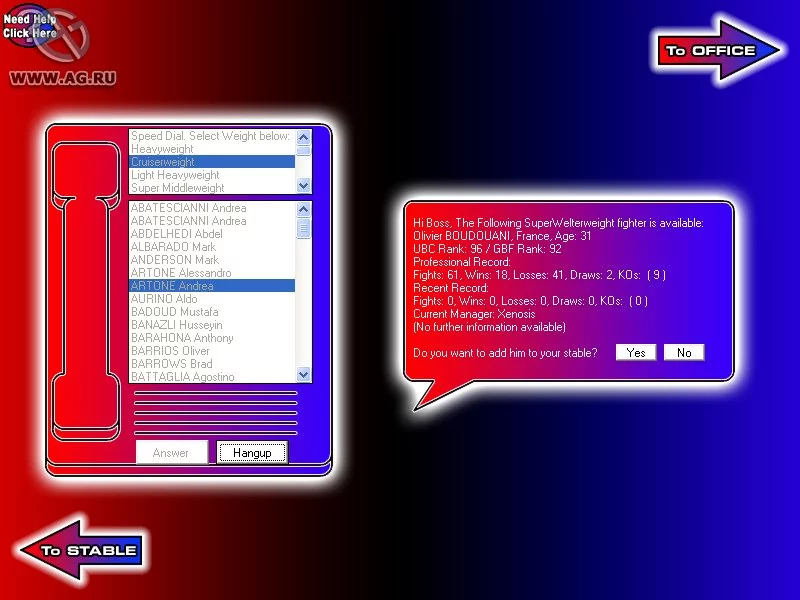Click Yes to add the fighter
Screen dimensions: 800x600
pyautogui.click(x=636, y=353)
